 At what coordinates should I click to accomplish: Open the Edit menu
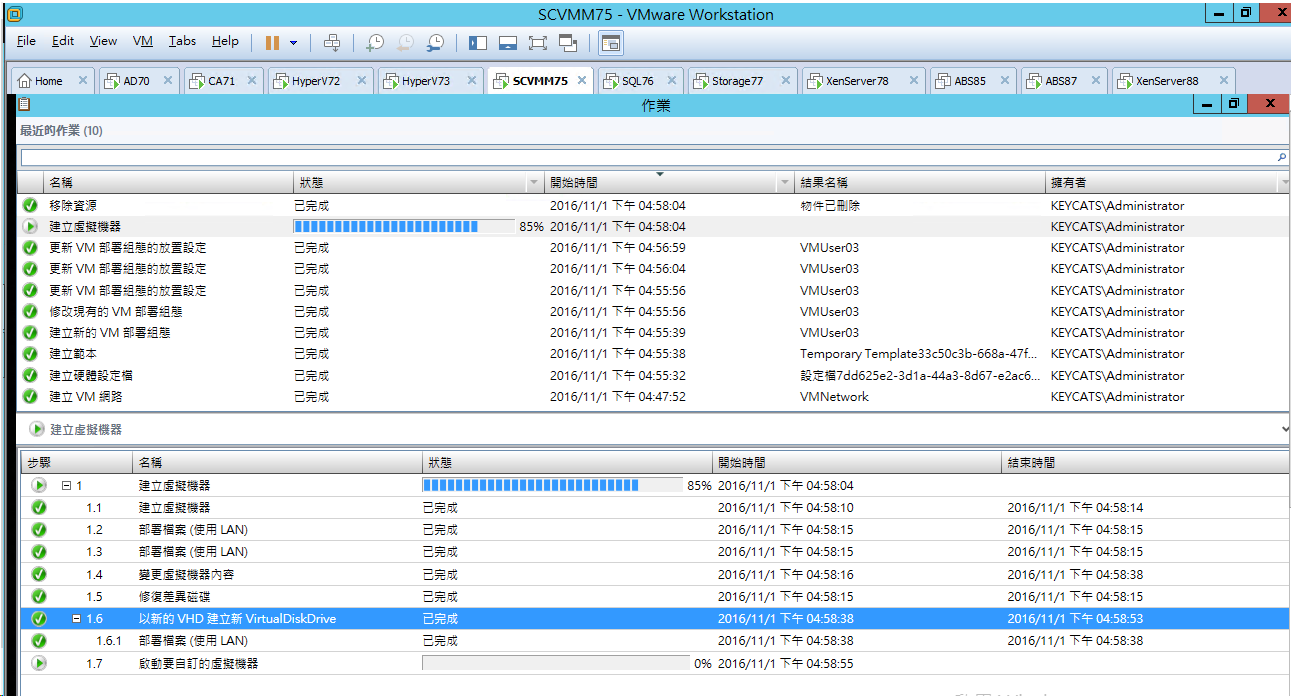coord(63,41)
